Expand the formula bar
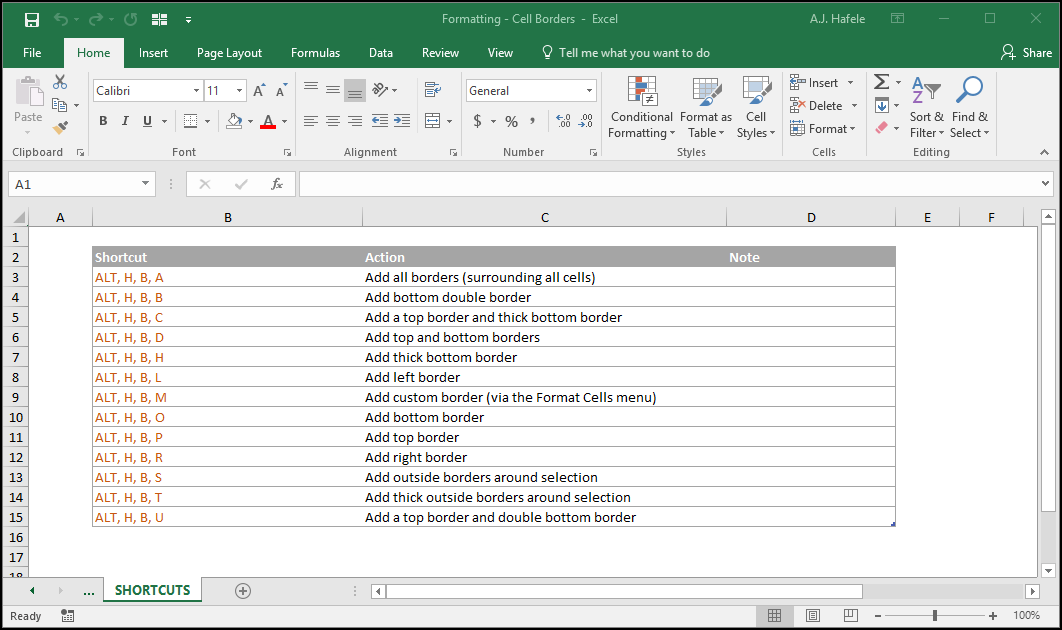The height and width of the screenshot is (630, 1062). 1045,184
